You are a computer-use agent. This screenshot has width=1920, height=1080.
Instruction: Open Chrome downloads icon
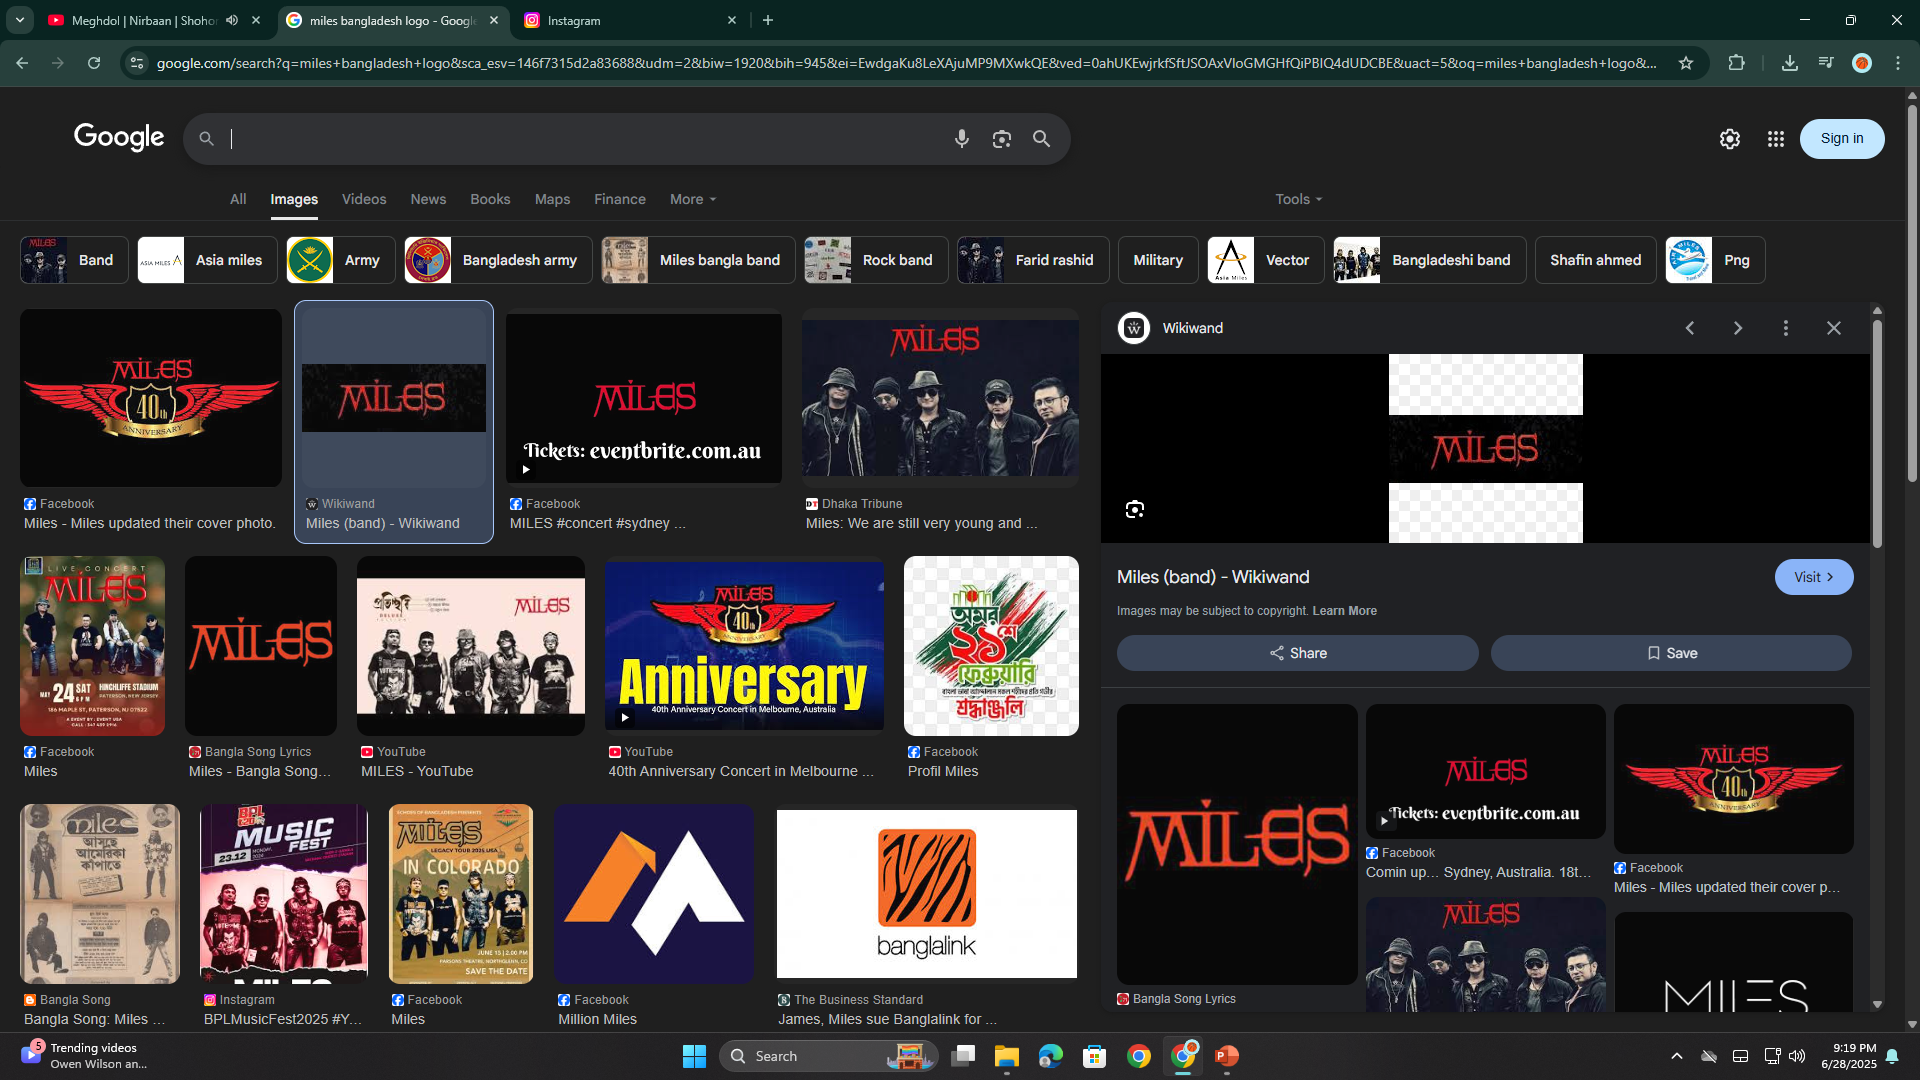1790,63
